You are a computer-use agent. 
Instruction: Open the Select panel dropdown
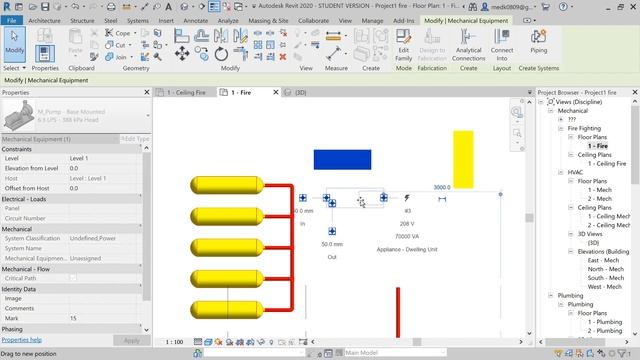[14, 68]
